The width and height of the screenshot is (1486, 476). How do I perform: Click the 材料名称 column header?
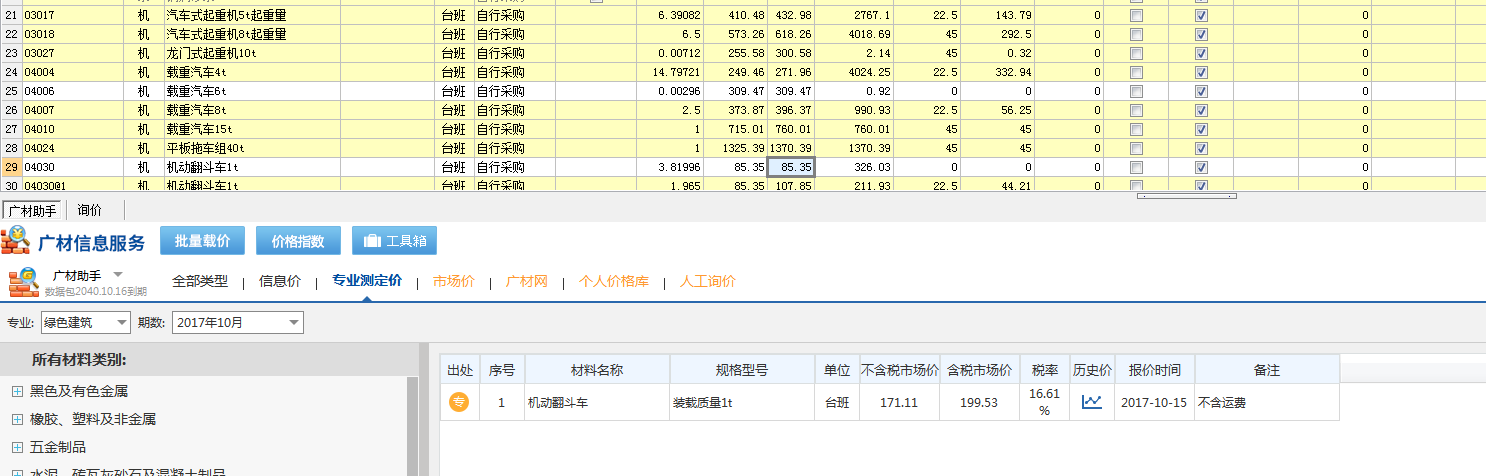point(597,370)
